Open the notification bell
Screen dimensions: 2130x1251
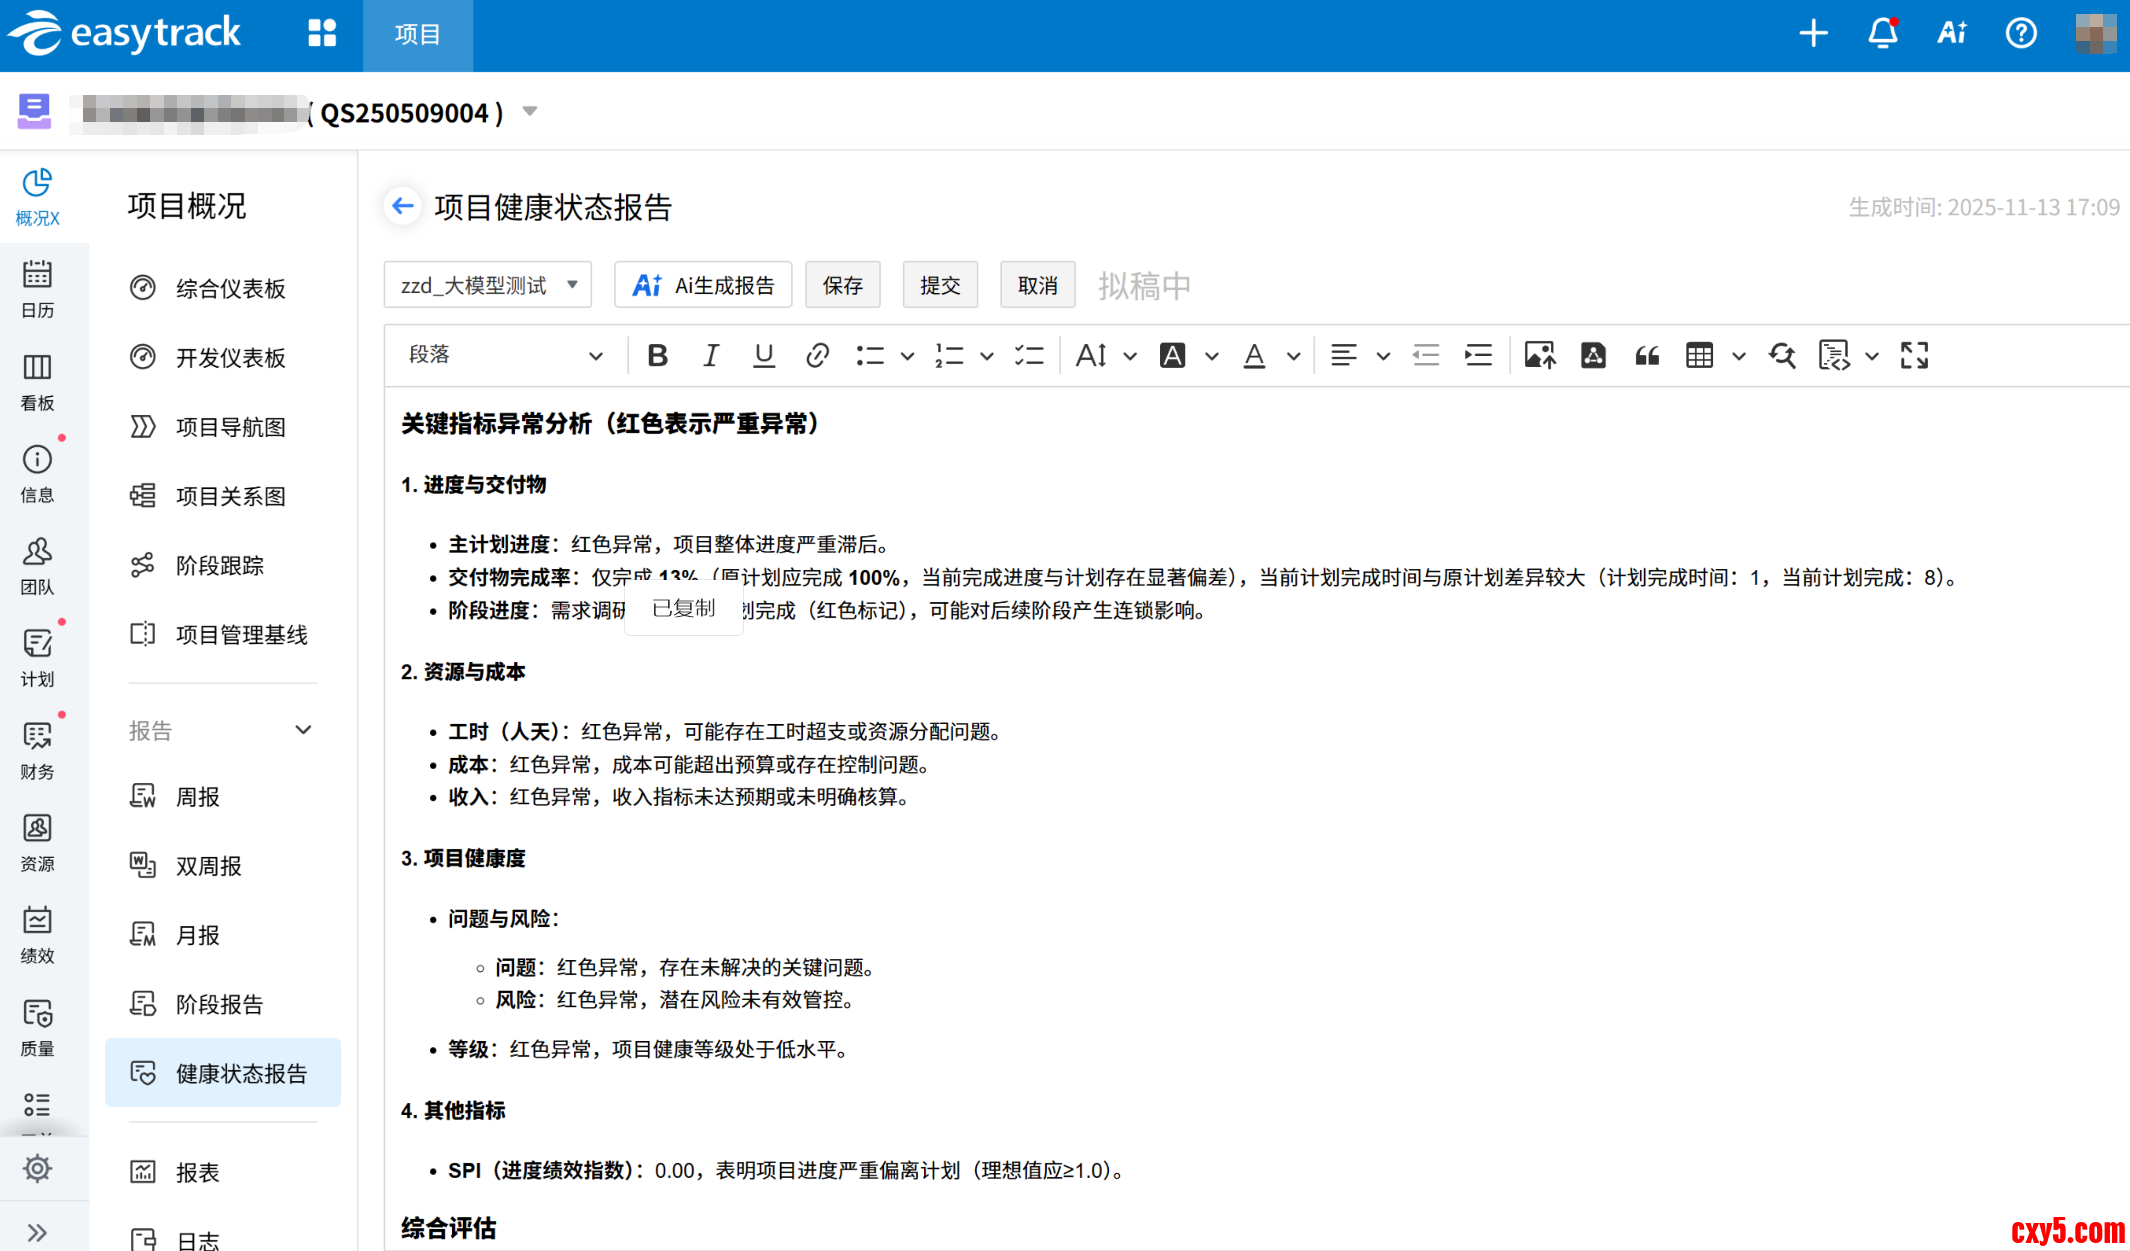click(1882, 34)
